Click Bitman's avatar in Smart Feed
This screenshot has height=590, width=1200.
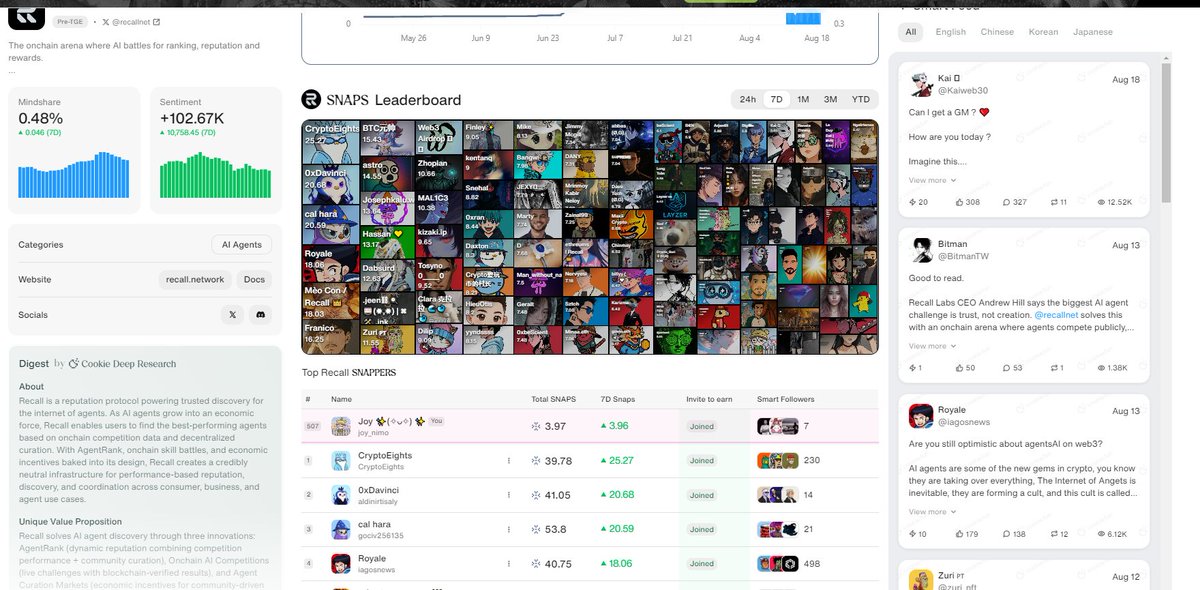point(920,249)
